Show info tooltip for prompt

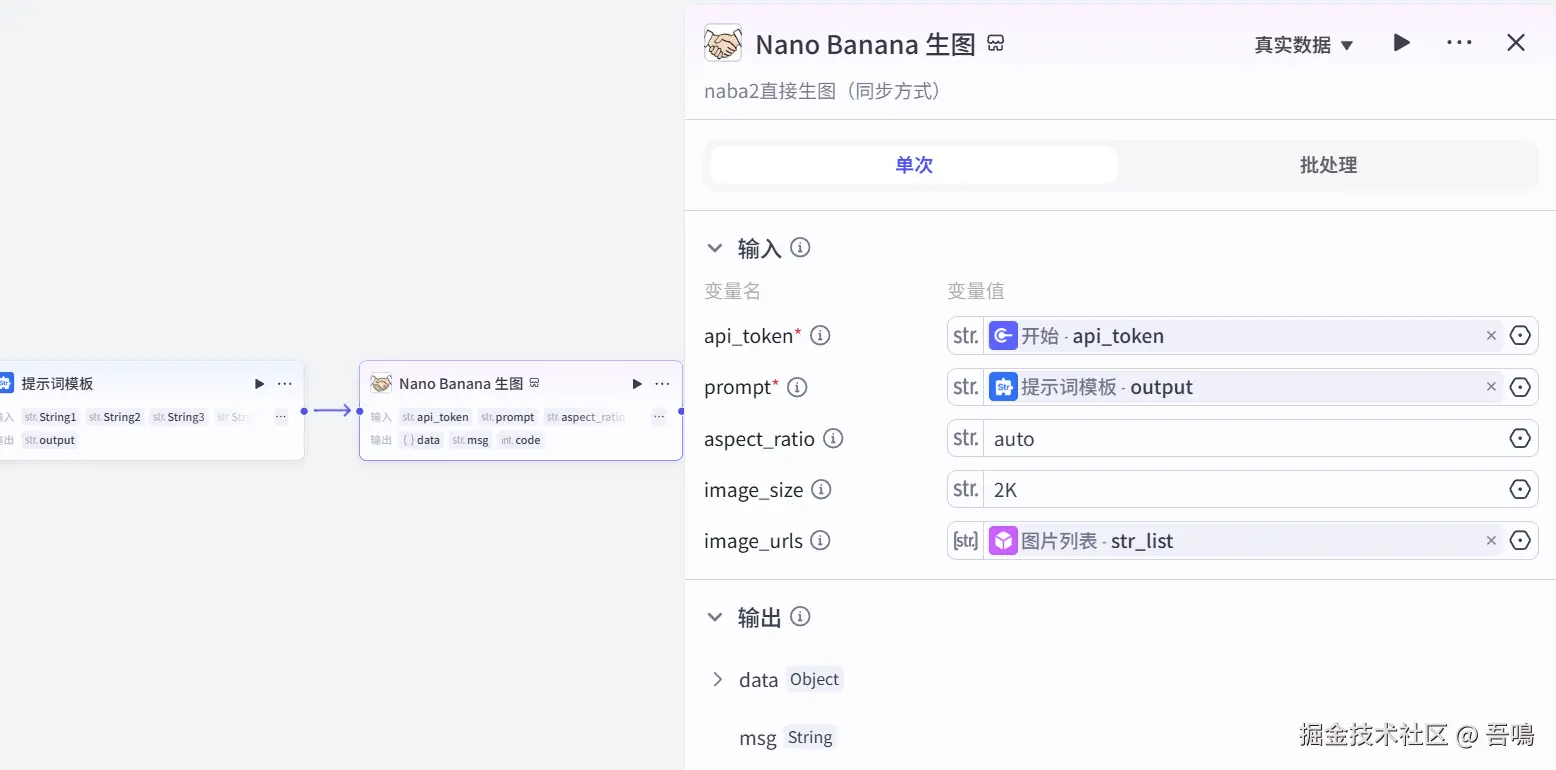(x=797, y=387)
